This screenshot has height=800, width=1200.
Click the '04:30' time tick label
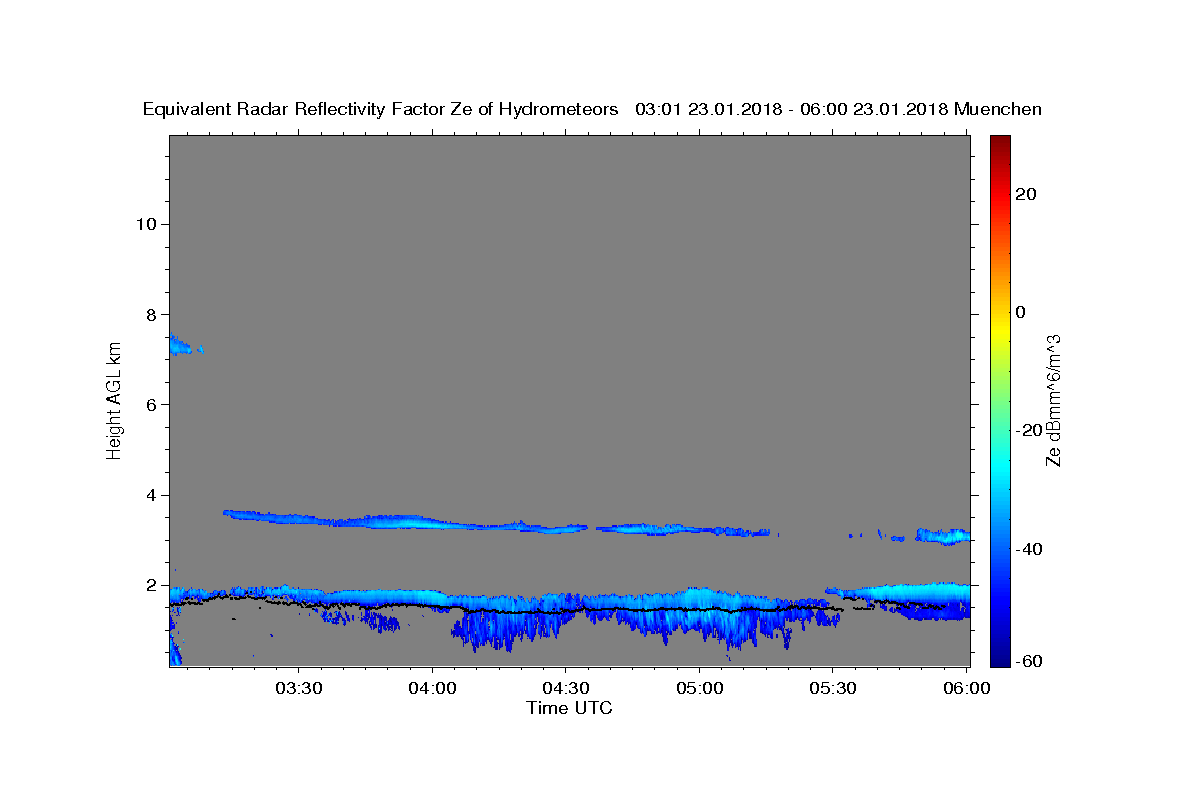click(565, 689)
